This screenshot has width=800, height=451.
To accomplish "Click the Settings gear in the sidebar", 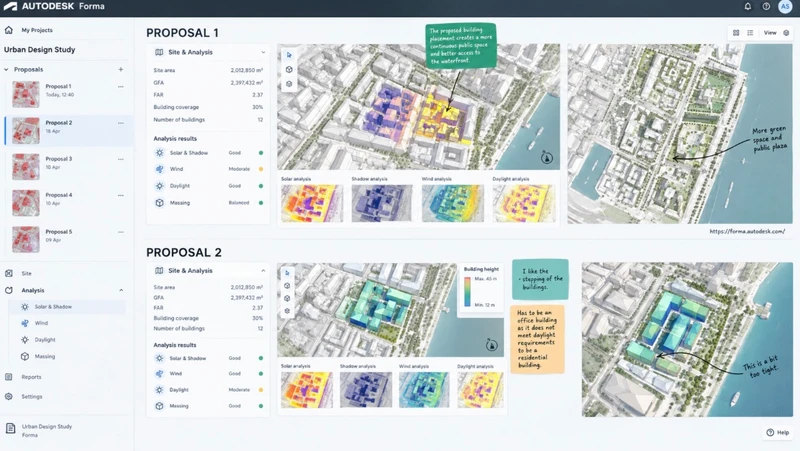I will tap(9, 396).
